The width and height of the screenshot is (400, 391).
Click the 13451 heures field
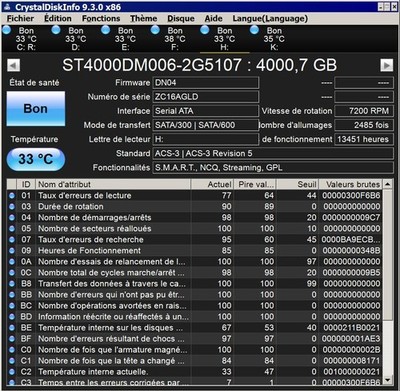click(364, 139)
